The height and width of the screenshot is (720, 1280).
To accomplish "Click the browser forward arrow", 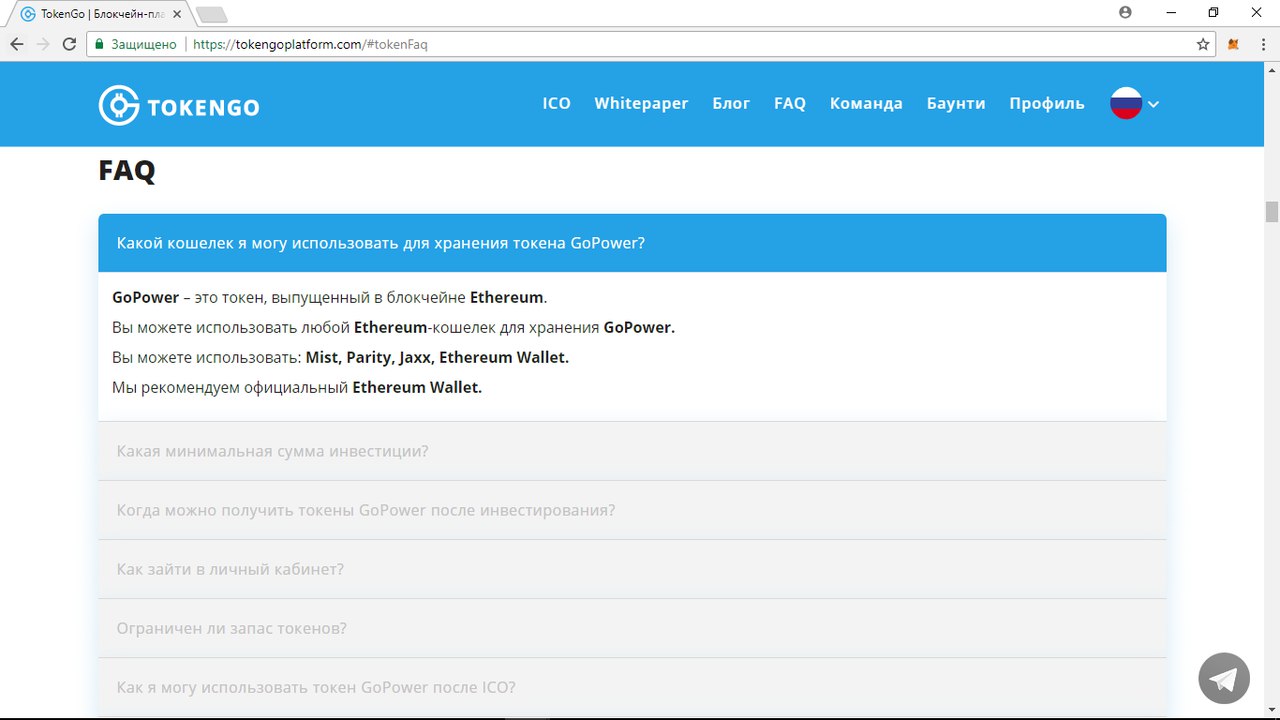I will coord(43,44).
